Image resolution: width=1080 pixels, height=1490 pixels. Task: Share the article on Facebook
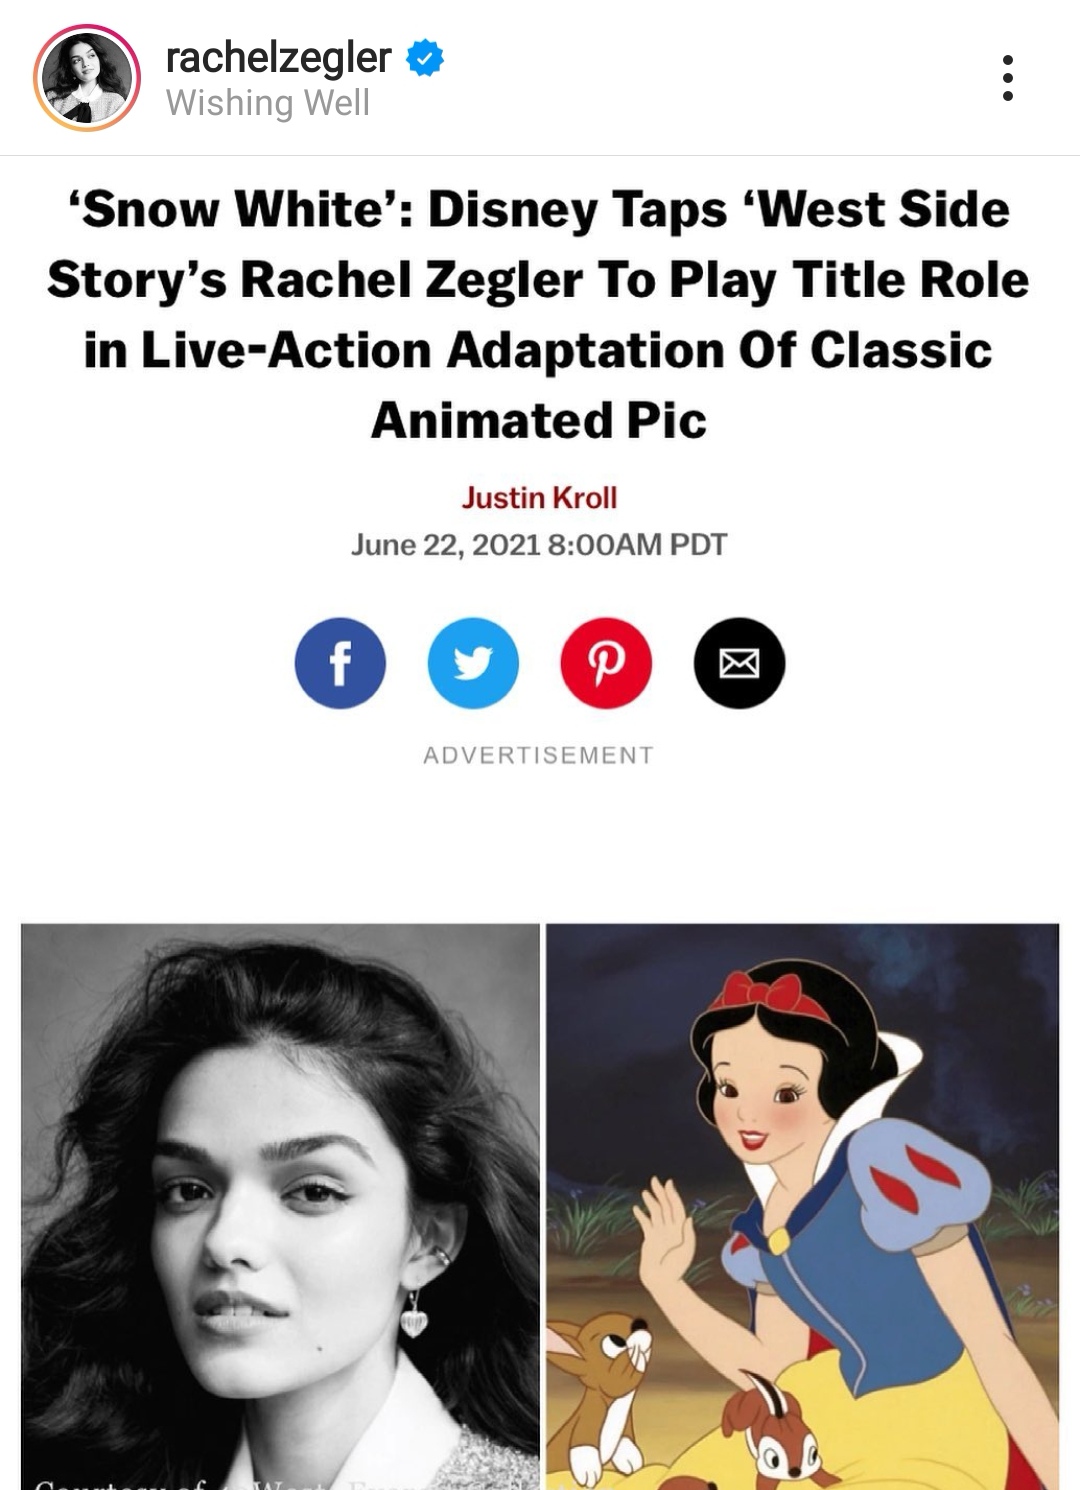(x=340, y=663)
